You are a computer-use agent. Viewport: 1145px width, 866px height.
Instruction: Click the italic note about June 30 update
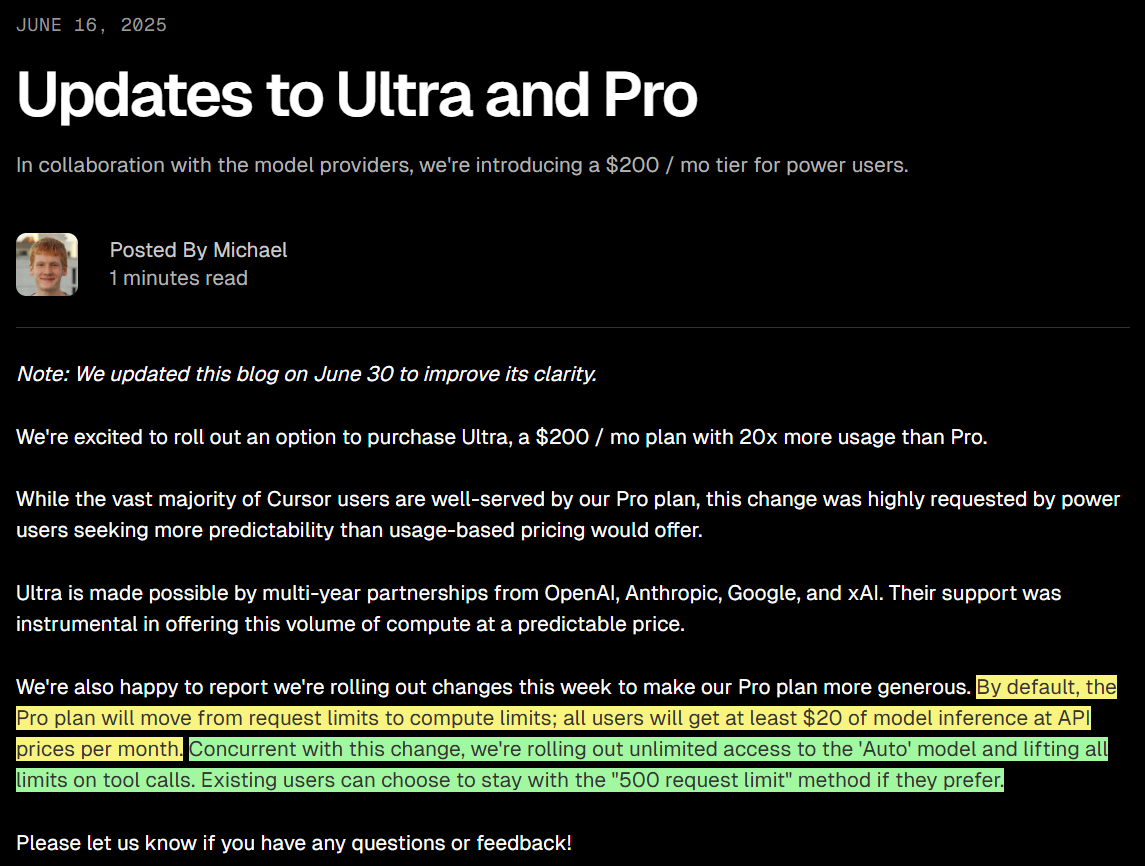(307, 374)
